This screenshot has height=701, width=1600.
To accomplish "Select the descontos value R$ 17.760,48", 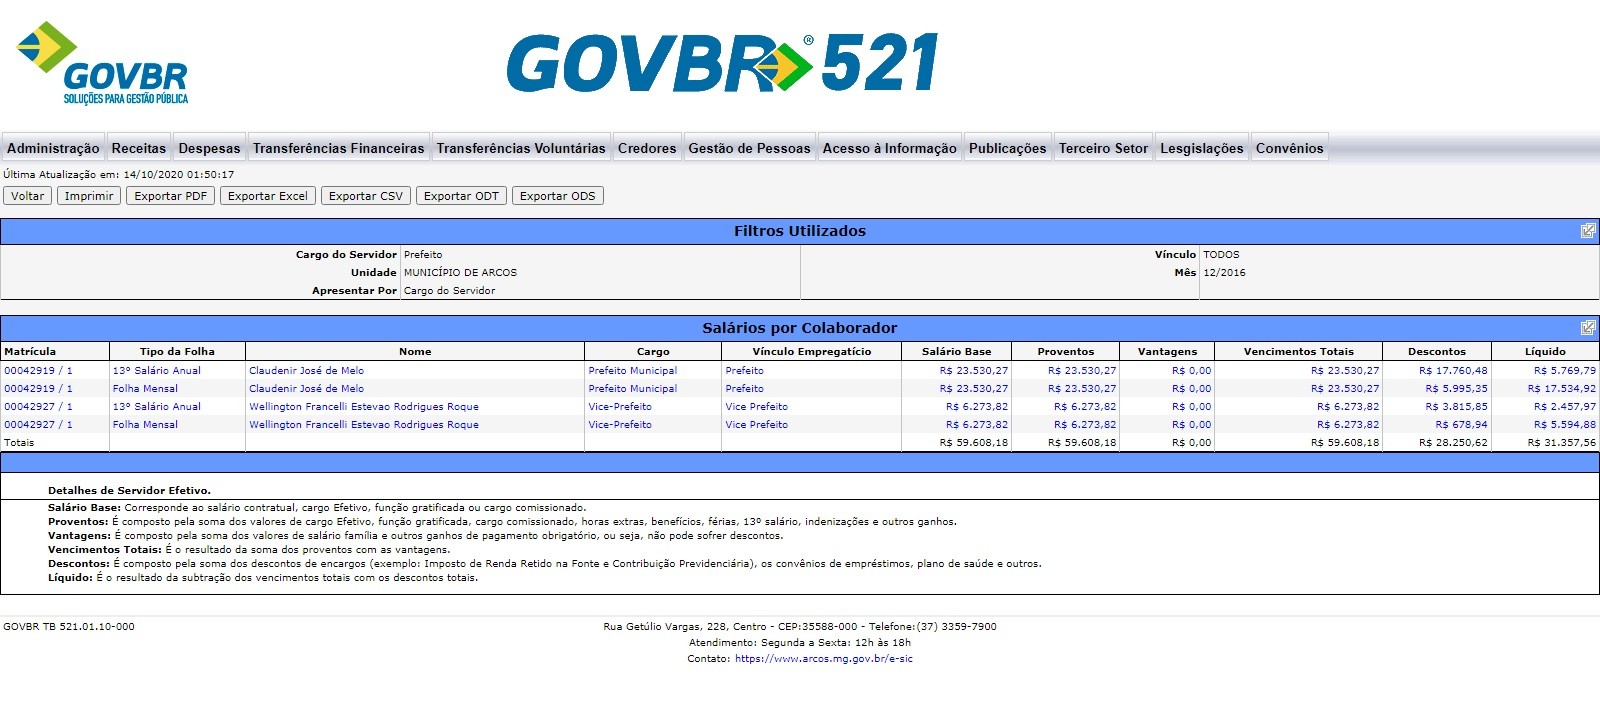I will (1453, 371).
